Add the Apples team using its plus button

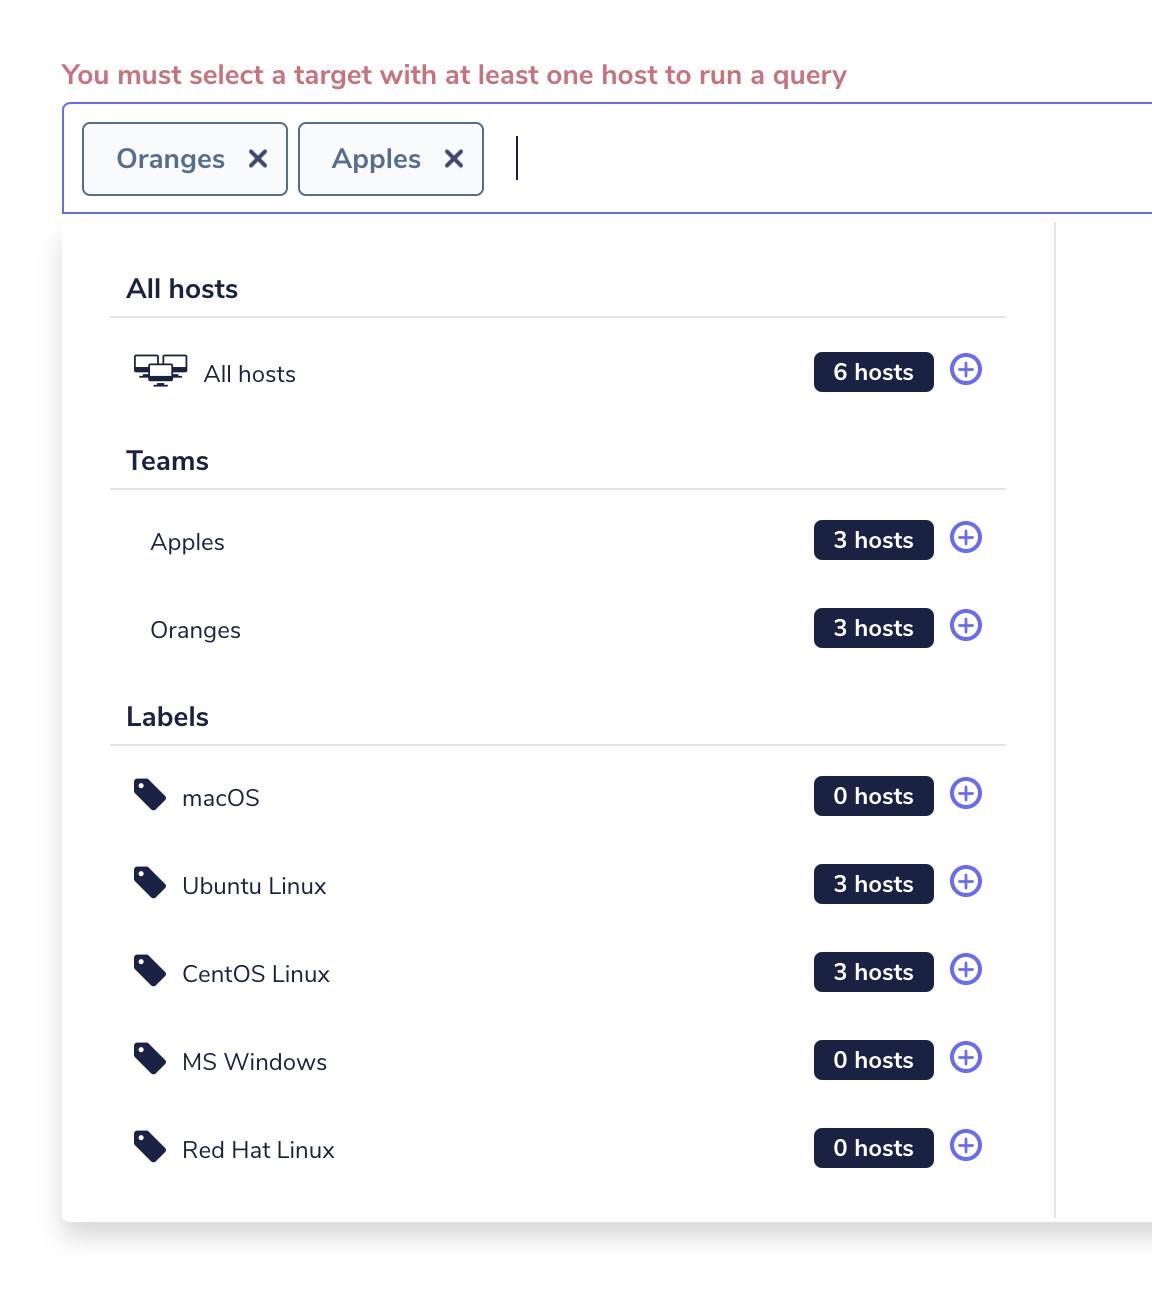[x=965, y=538]
